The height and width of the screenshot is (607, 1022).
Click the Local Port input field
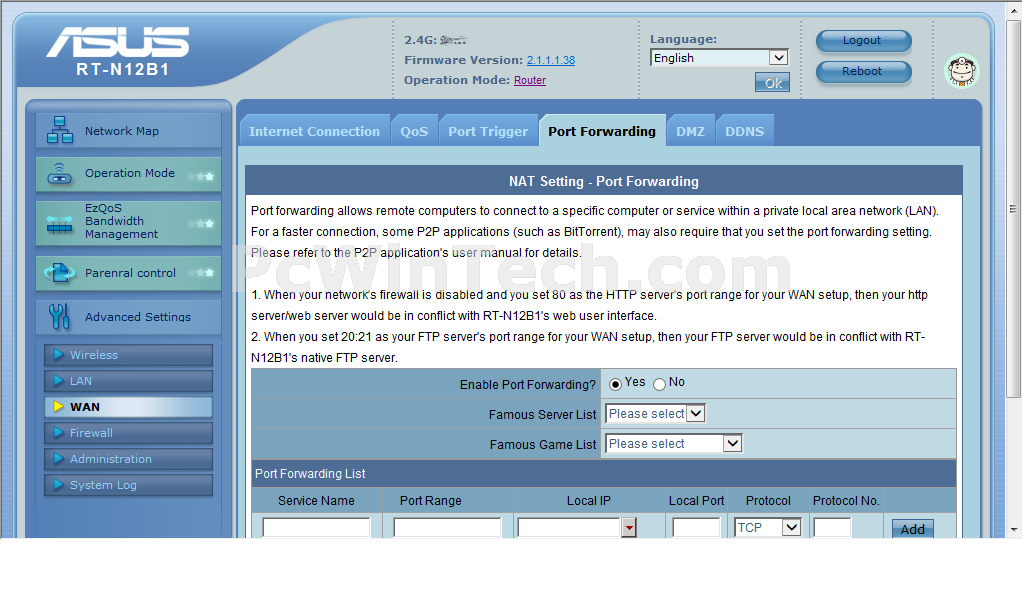tap(696, 527)
